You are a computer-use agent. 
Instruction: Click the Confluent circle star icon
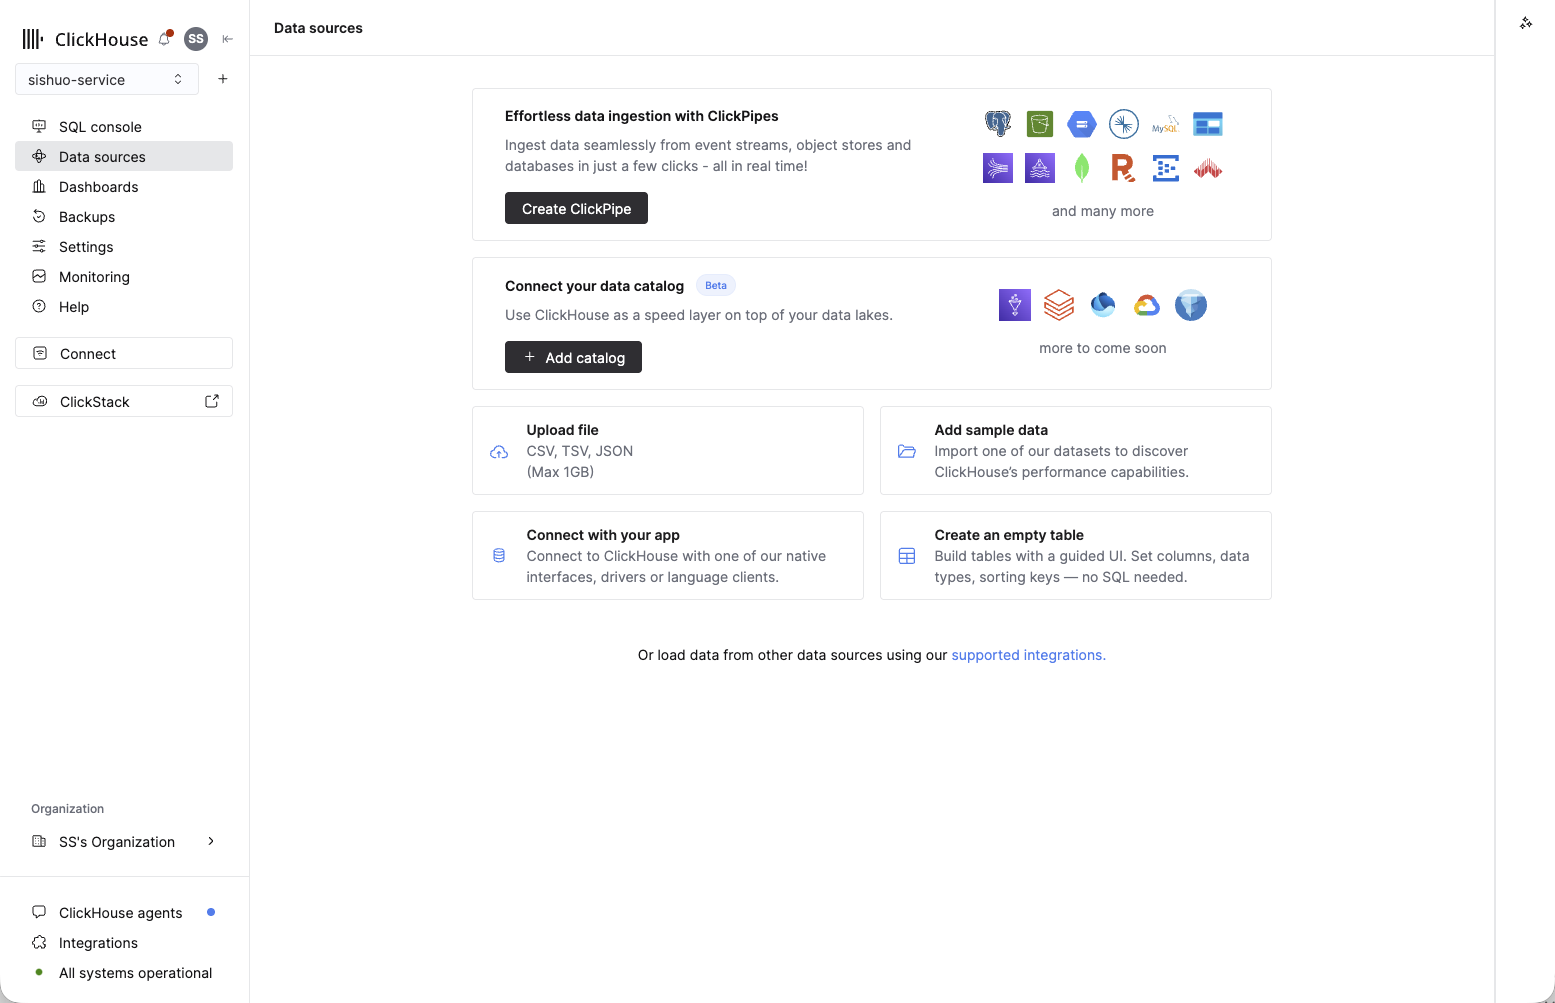[x=1124, y=124]
